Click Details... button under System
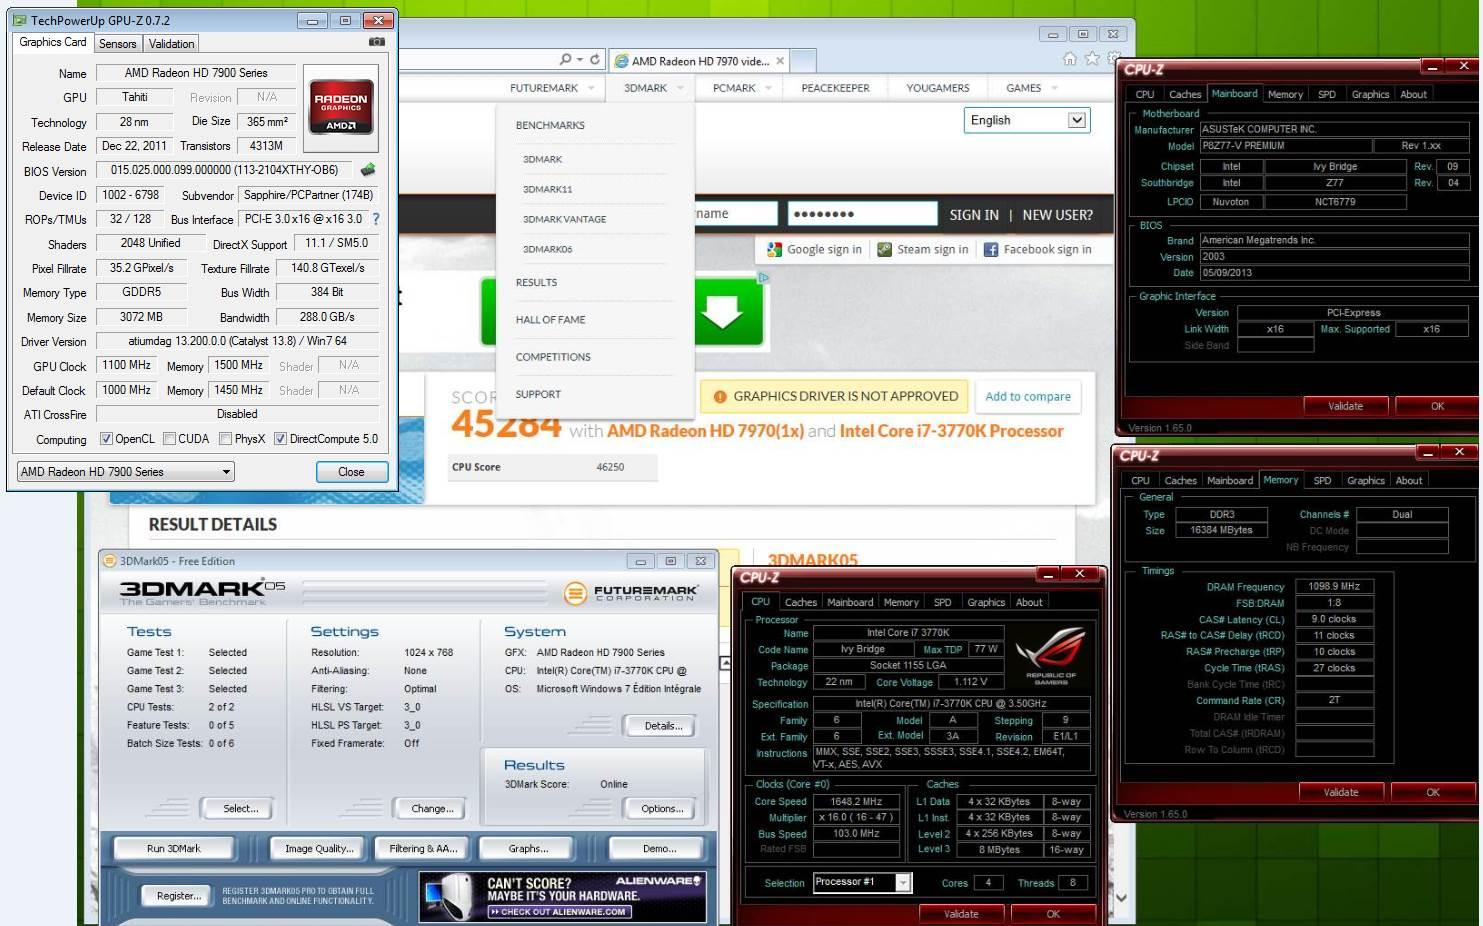 click(x=663, y=726)
